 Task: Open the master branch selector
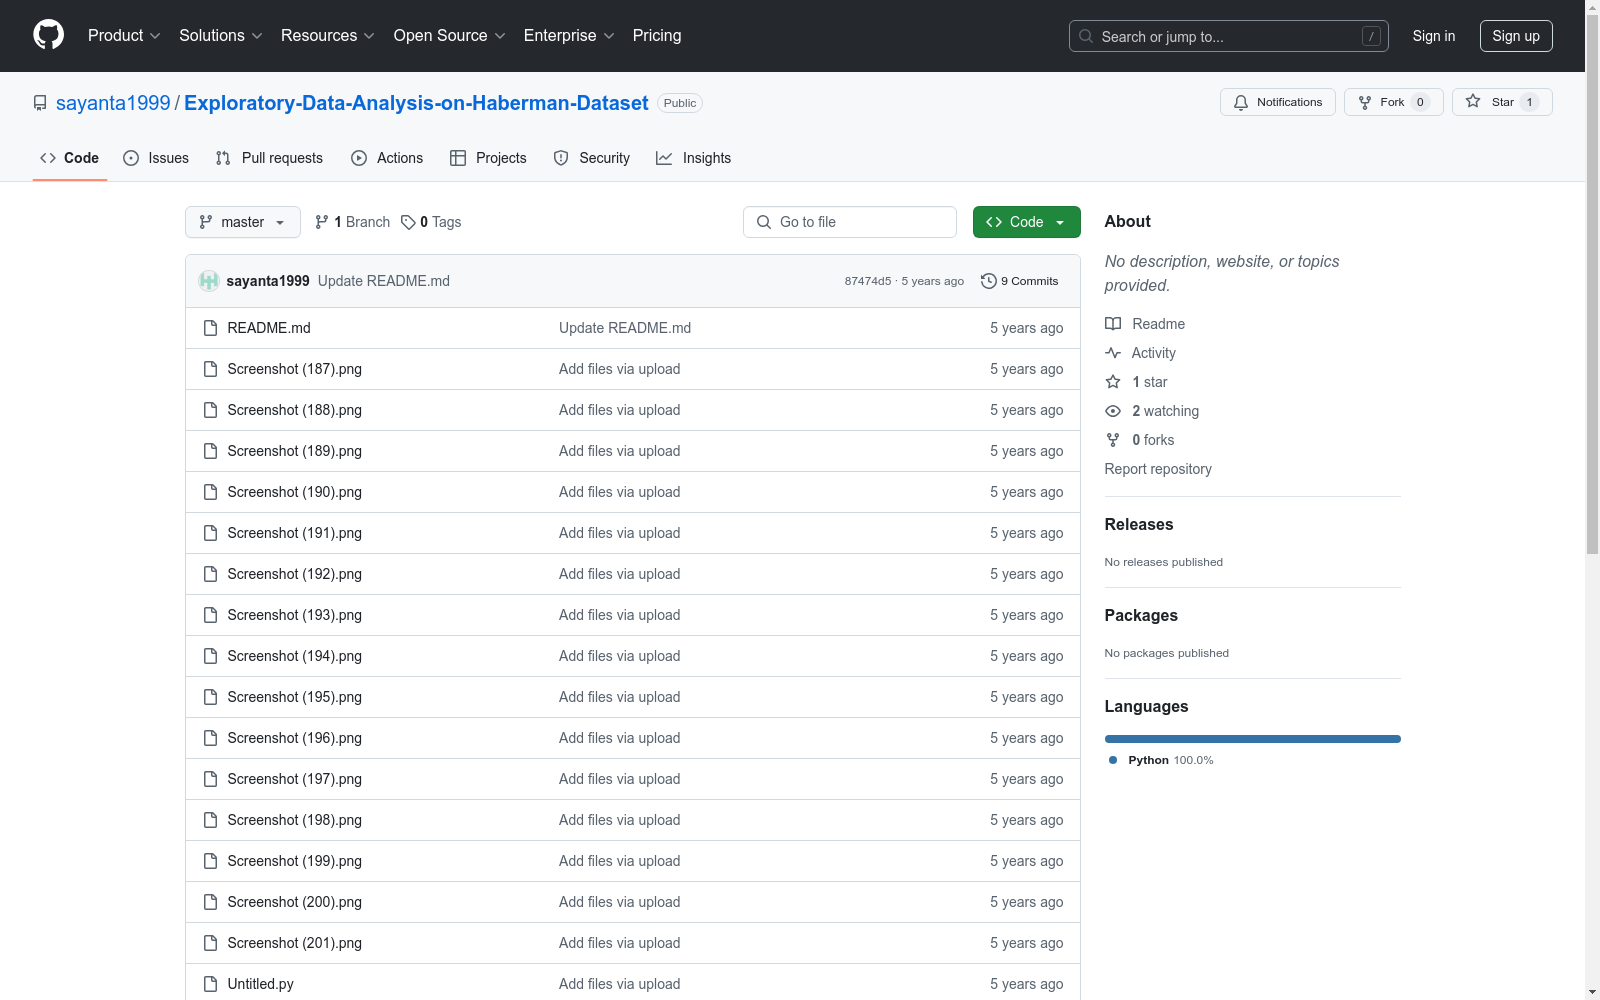pos(243,222)
